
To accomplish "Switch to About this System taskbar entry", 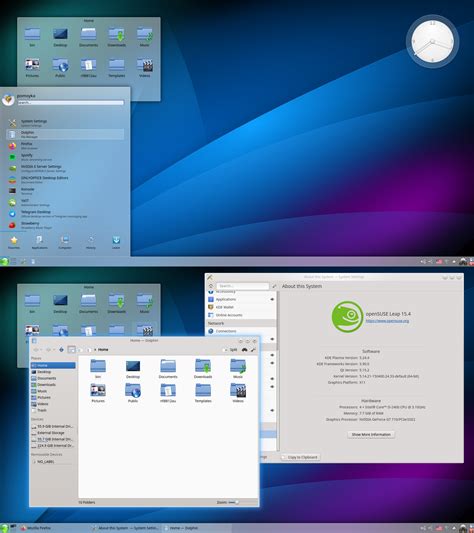I will [x=125, y=528].
